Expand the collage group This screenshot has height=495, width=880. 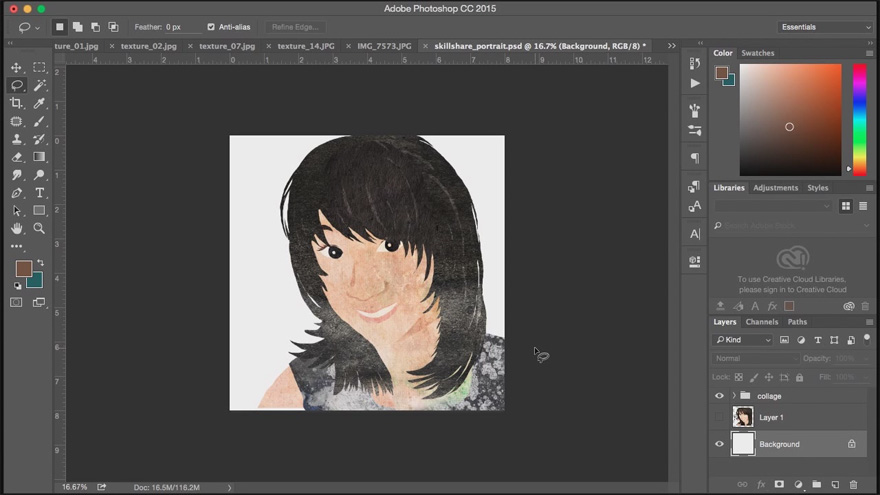click(734, 396)
